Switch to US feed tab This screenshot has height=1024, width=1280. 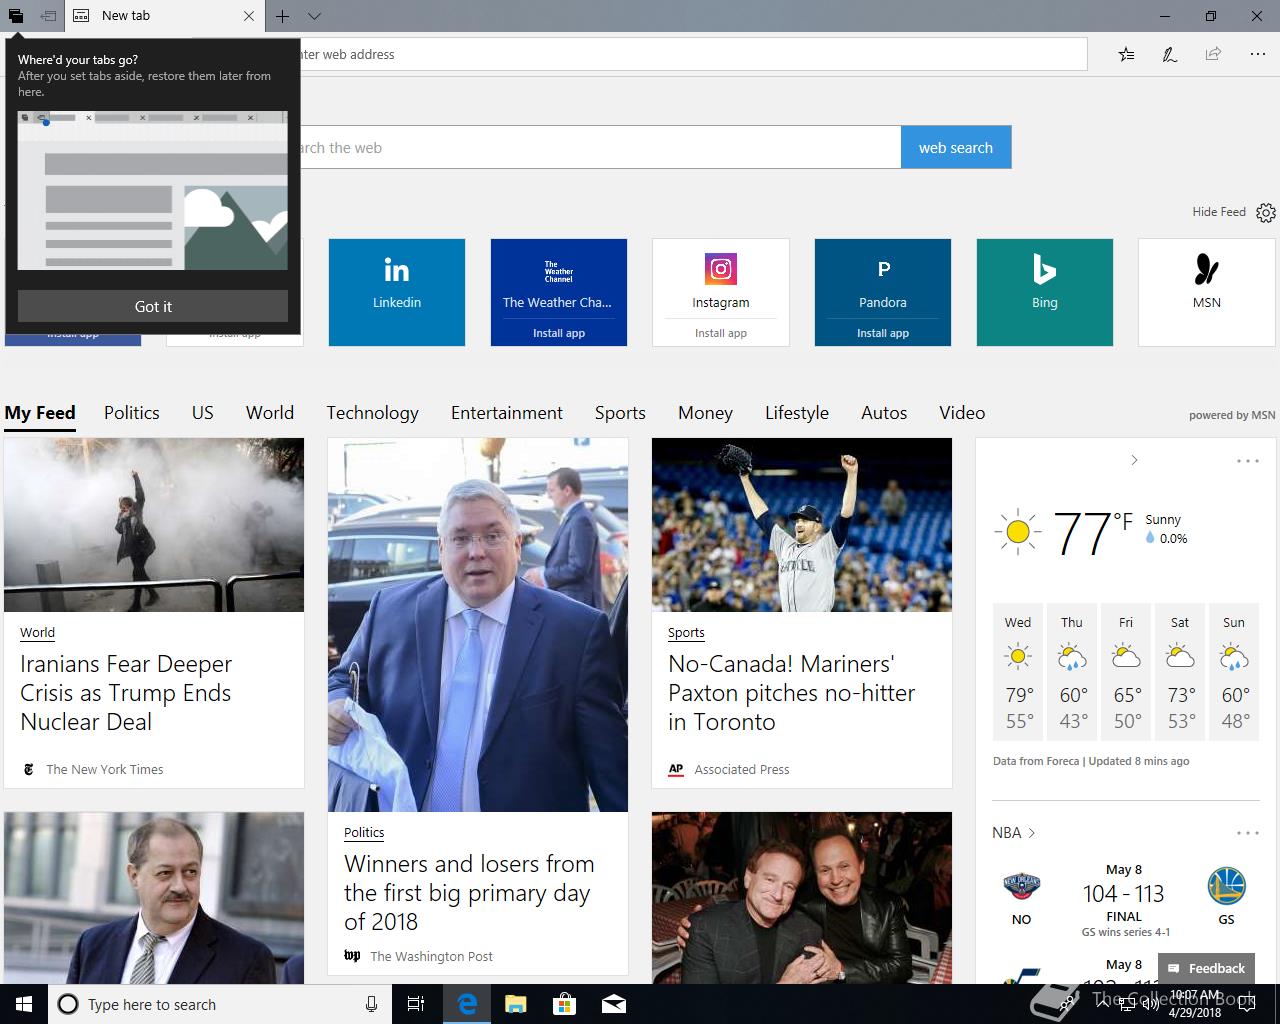tap(203, 413)
